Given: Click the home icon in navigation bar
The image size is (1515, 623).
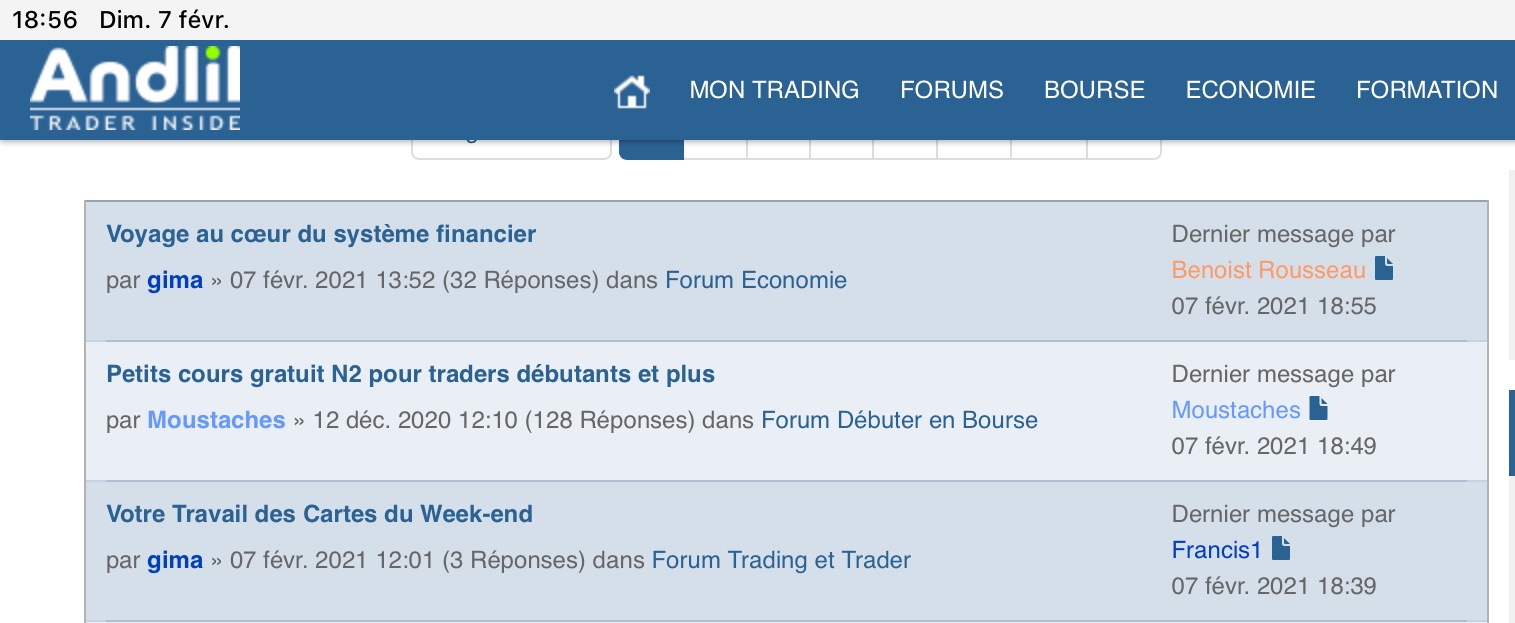Looking at the screenshot, I should tap(631, 92).
